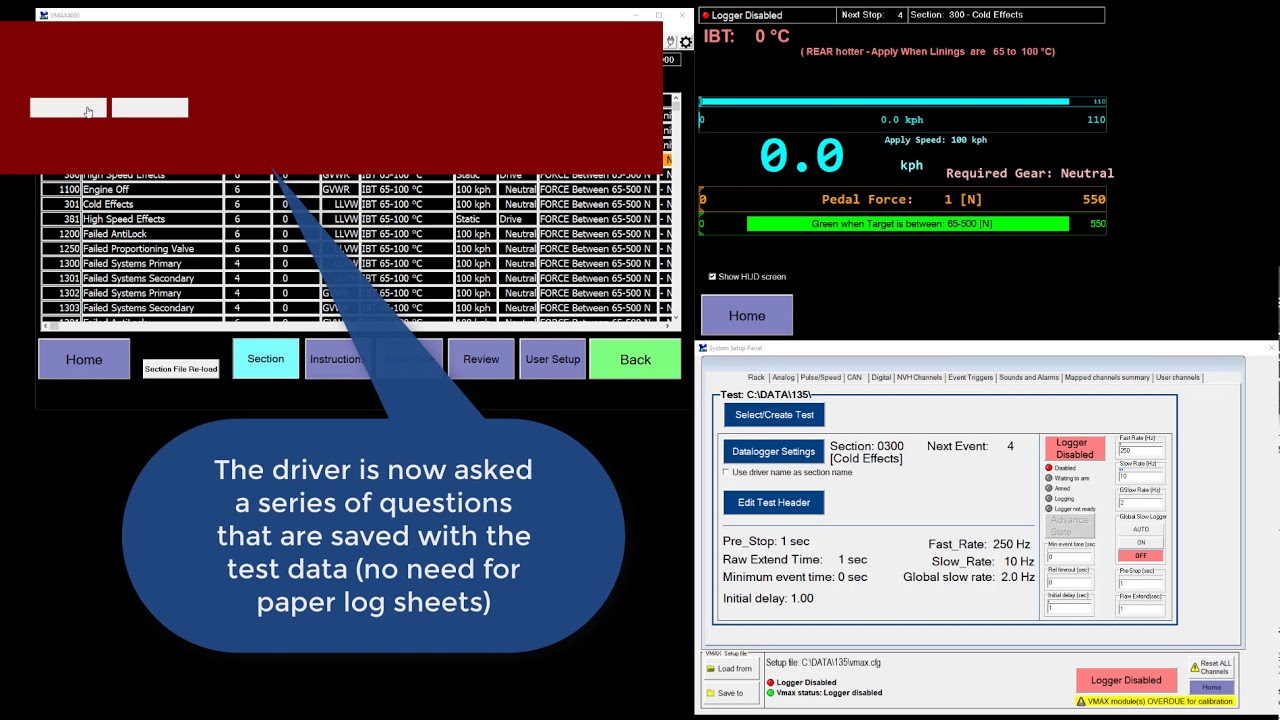Select the cyan Section button
This screenshot has width=1280, height=720.
tap(266, 359)
